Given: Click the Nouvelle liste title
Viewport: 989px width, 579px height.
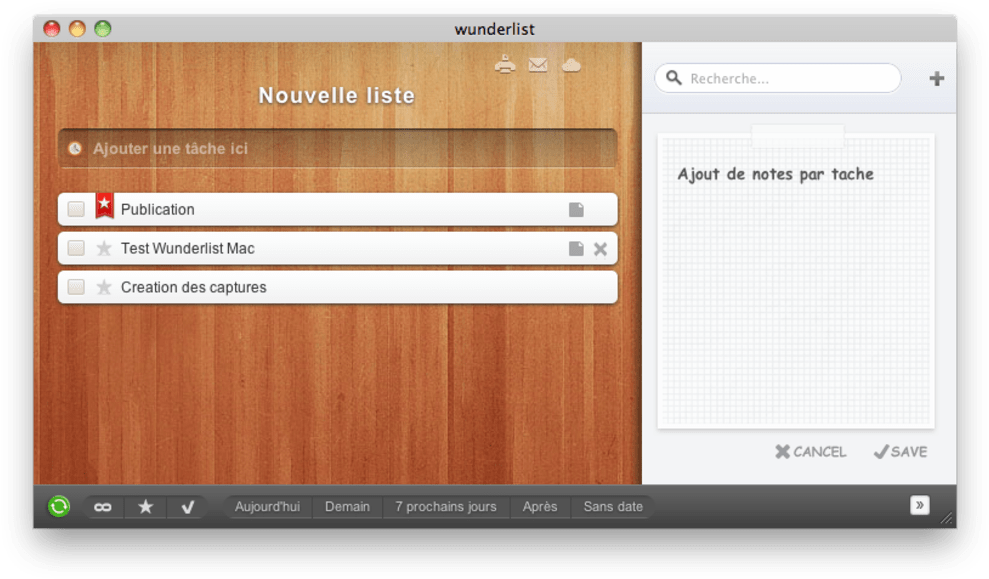Looking at the screenshot, I should point(337,95).
